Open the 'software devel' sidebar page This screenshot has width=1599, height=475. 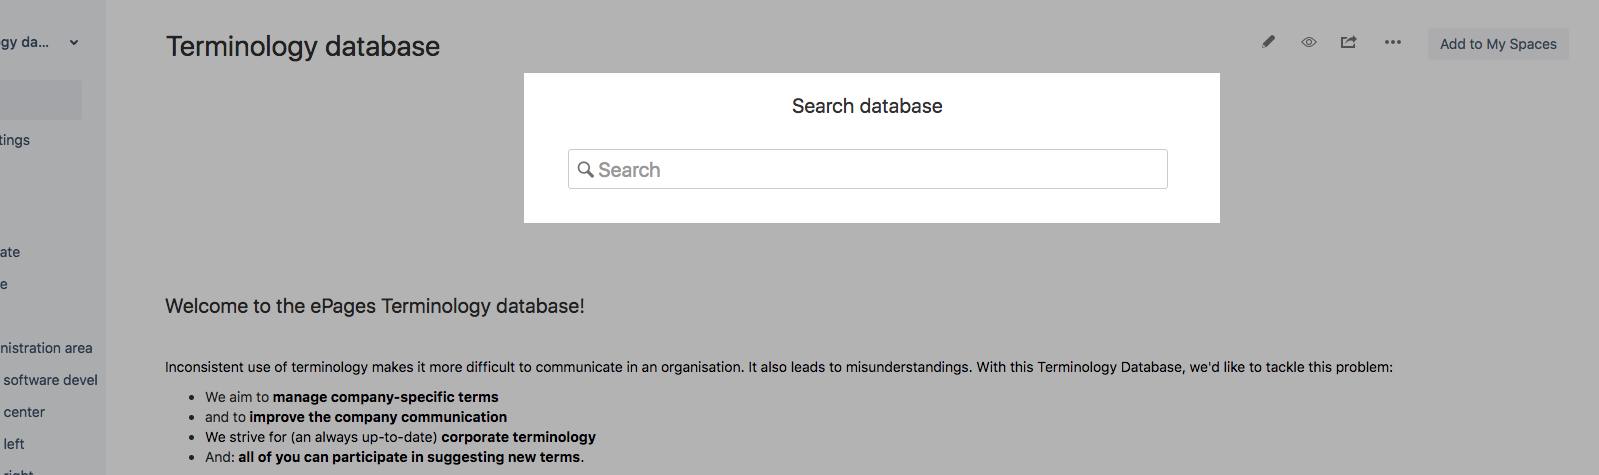[50, 380]
